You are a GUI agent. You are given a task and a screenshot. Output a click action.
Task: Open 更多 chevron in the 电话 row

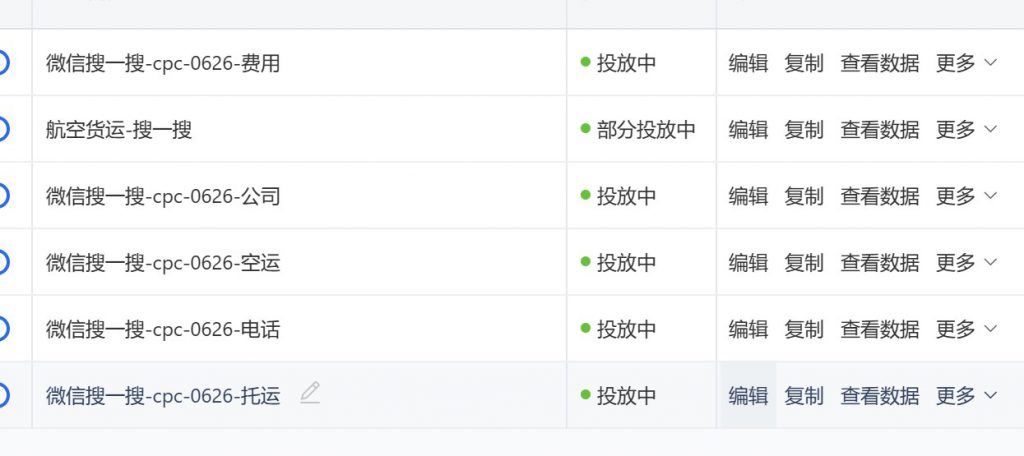tap(990, 329)
